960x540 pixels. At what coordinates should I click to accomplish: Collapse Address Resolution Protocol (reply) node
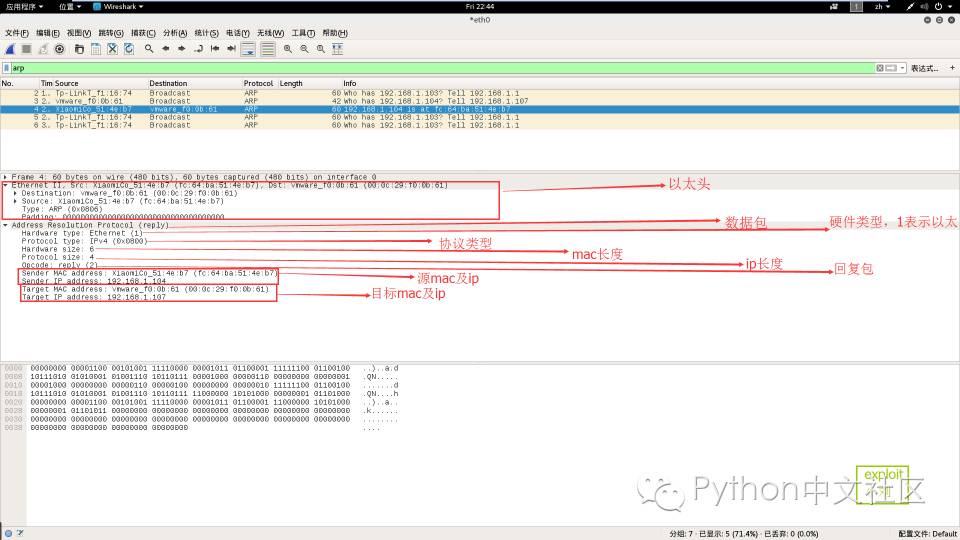click(x=6, y=225)
